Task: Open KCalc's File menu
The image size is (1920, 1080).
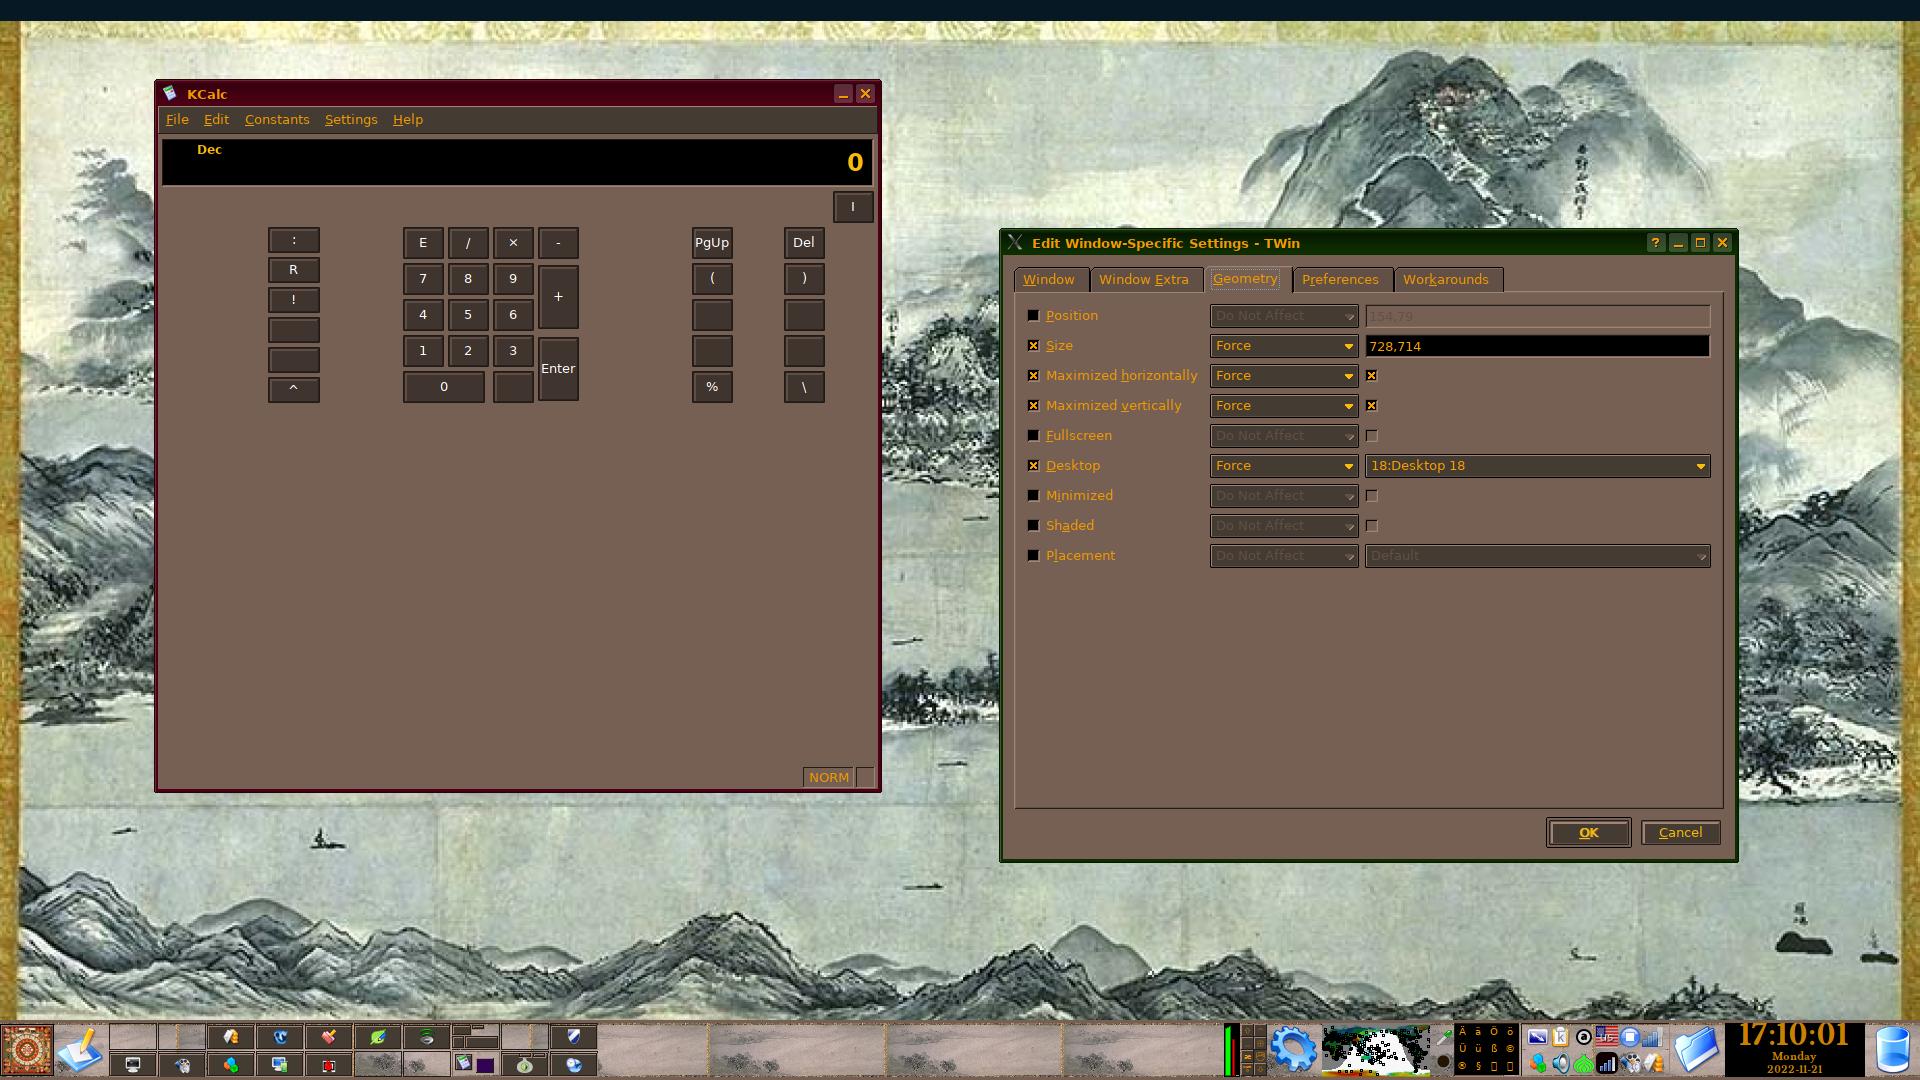Action: (x=177, y=119)
